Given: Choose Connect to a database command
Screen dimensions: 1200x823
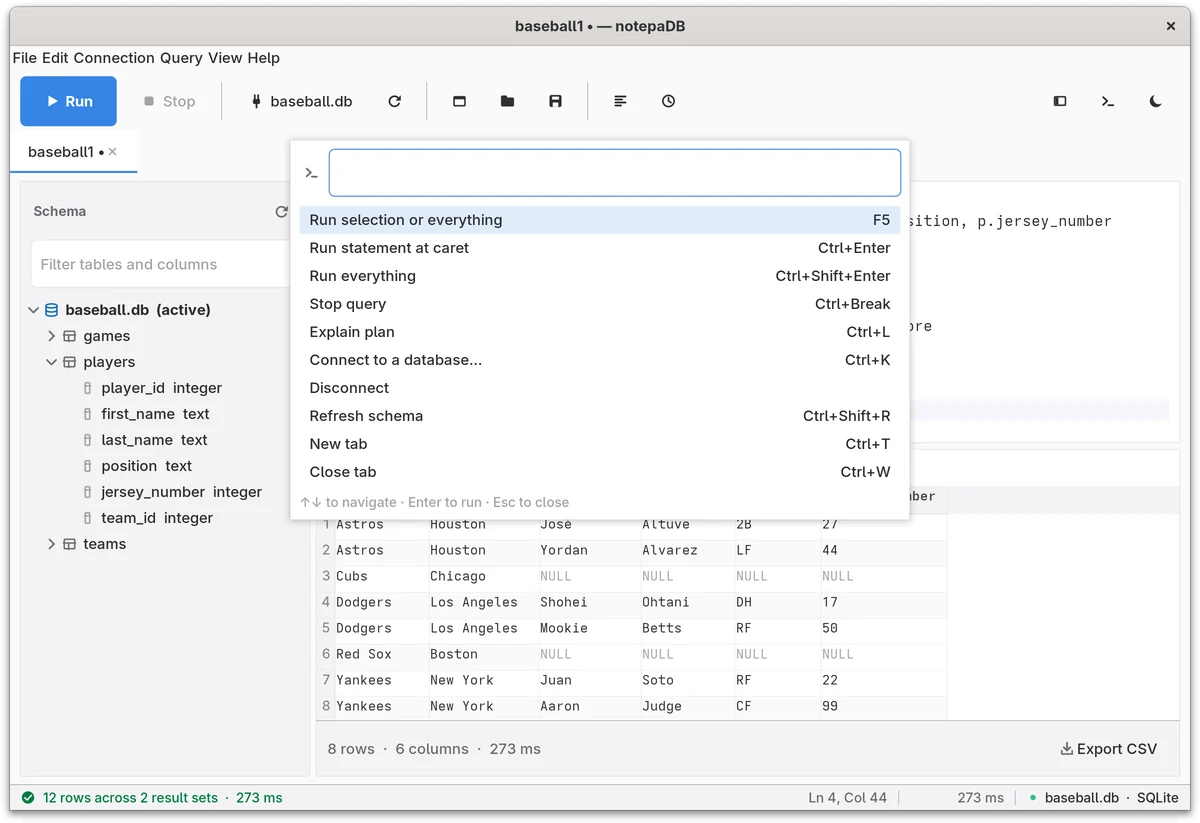Looking at the screenshot, I should tap(600, 360).
